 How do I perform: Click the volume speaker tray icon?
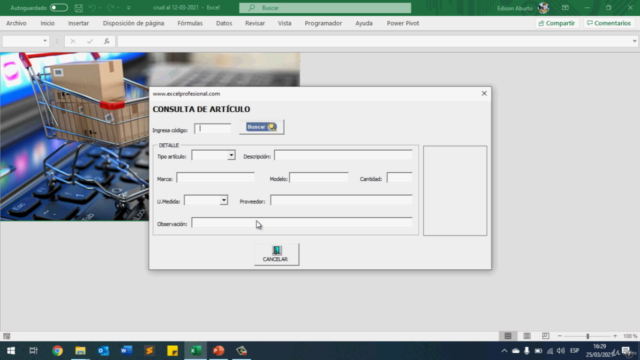(x=561, y=351)
